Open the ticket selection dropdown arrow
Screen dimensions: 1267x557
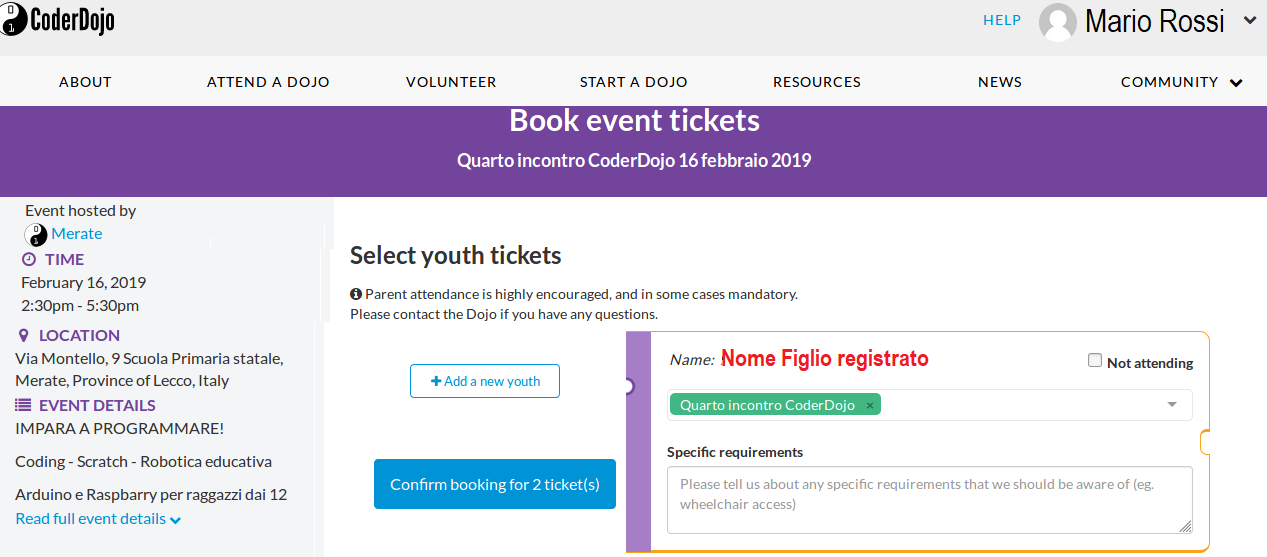coord(1172,405)
